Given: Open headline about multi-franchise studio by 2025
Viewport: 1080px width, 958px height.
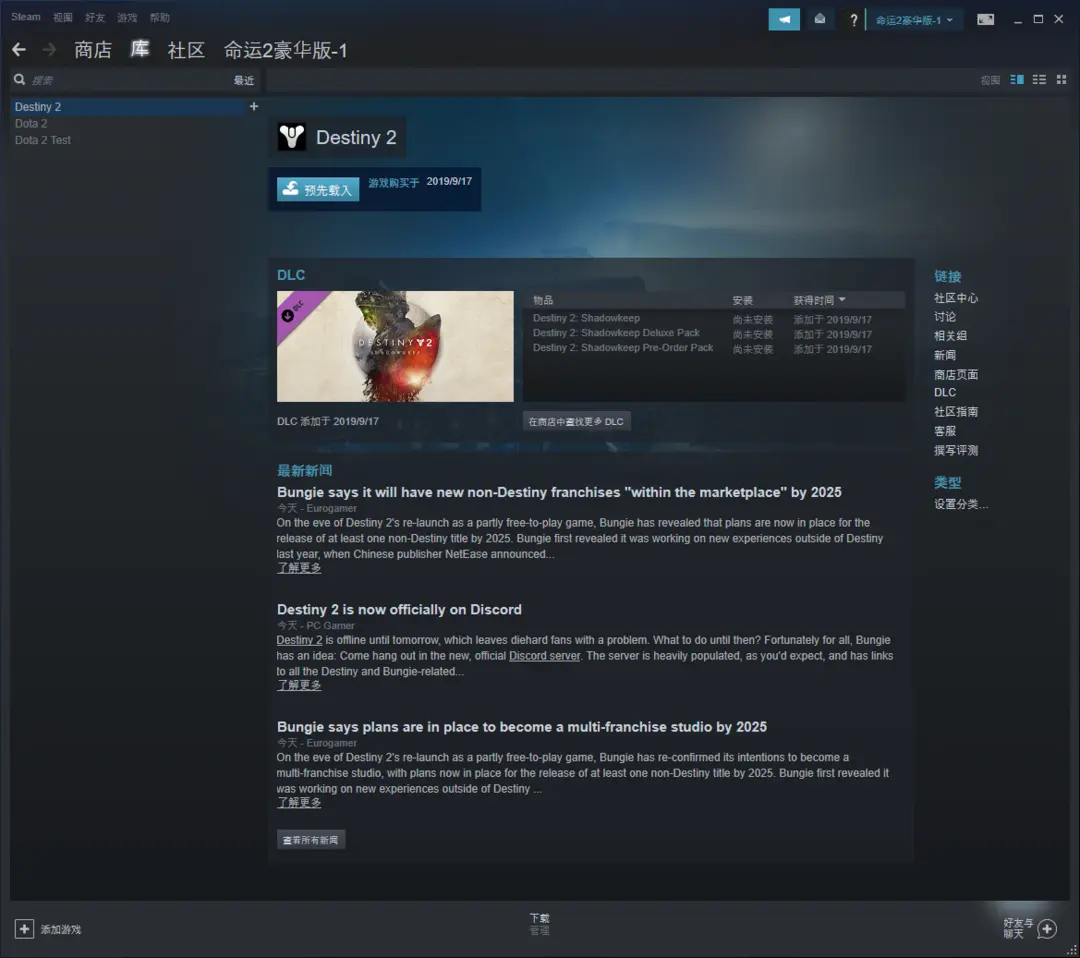Looking at the screenshot, I should tap(521, 727).
